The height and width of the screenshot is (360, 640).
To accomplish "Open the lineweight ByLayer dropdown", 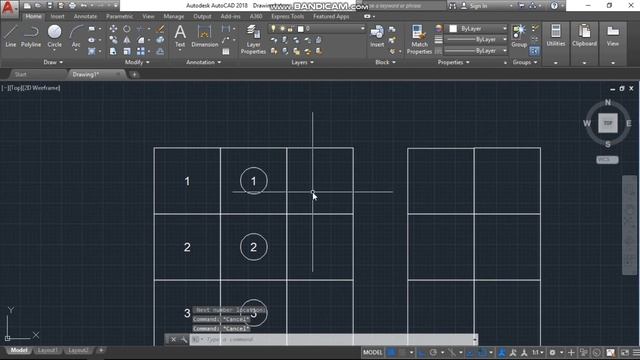I will (476, 40).
